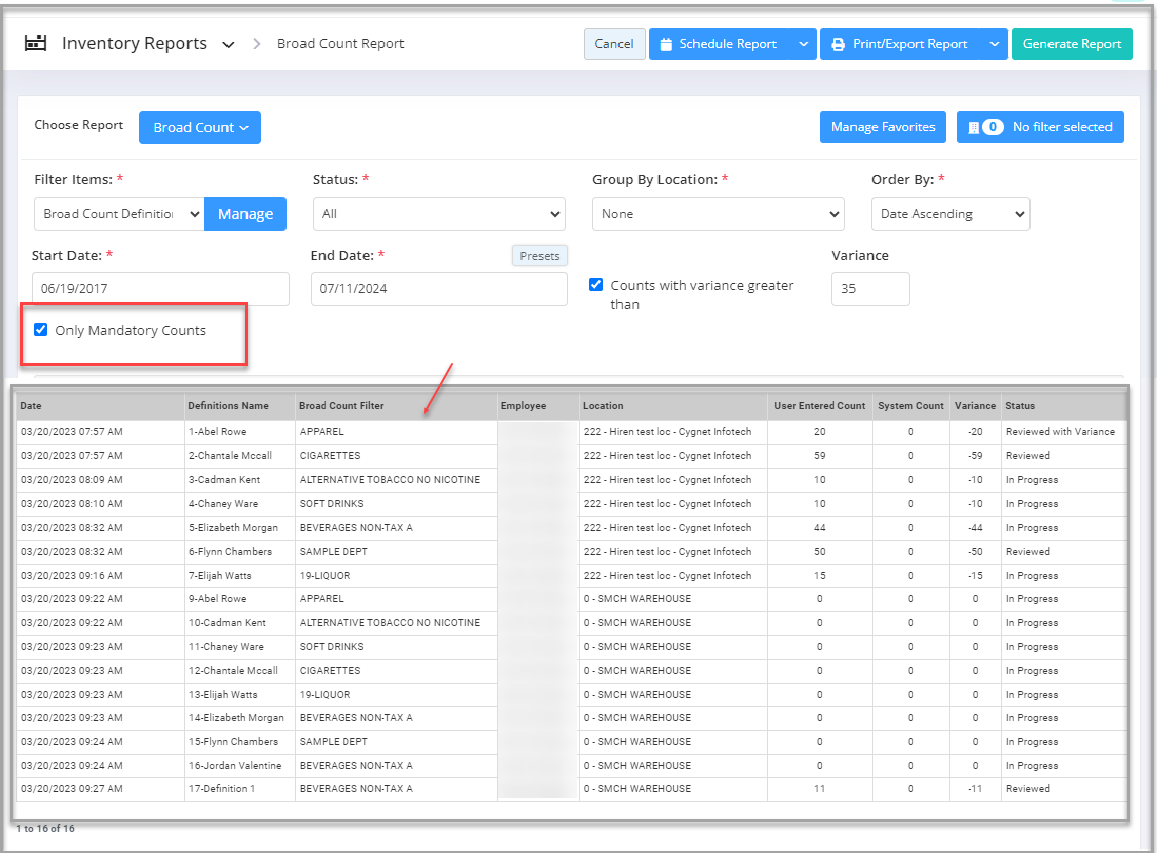Click the Start Date input field
The image size is (1158, 853).
coord(160,289)
